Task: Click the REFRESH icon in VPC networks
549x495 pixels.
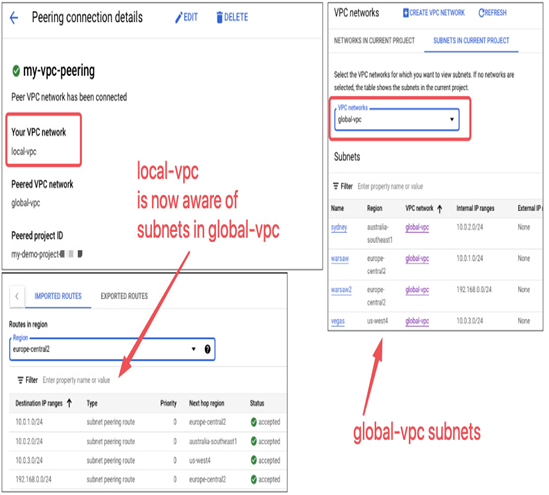Action: (481, 13)
